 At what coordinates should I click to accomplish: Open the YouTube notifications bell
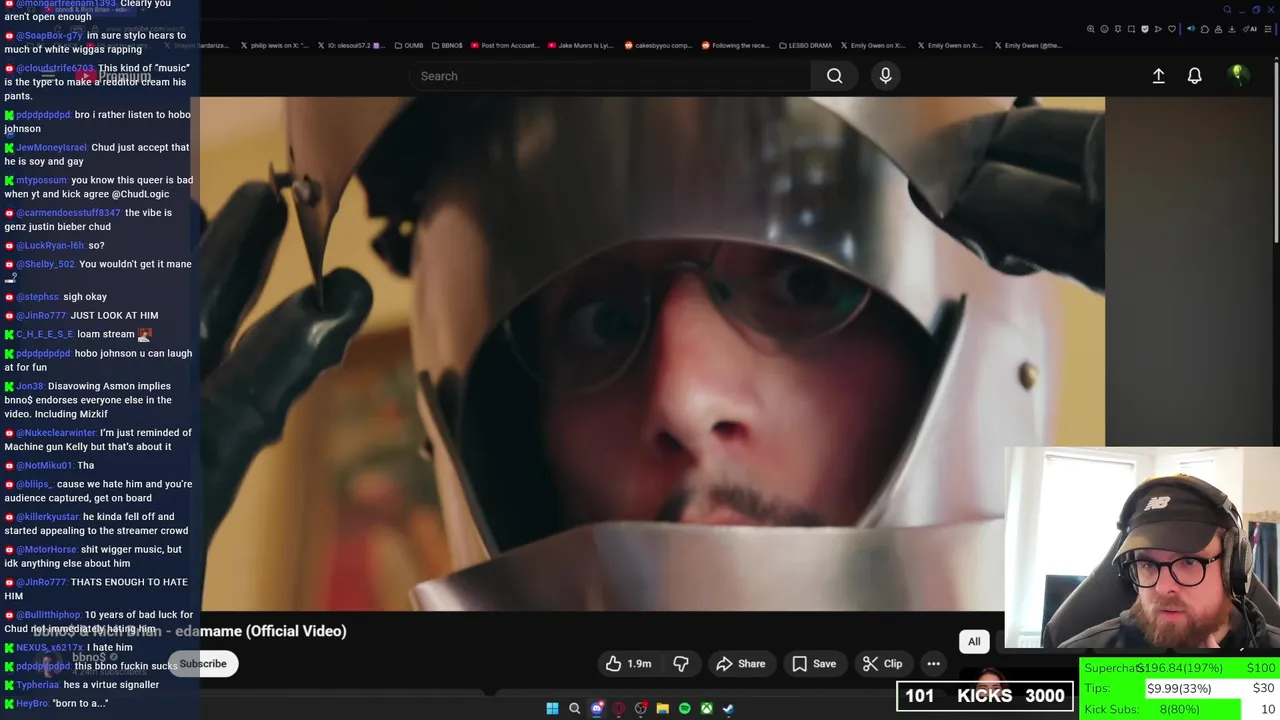coord(1194,76)
